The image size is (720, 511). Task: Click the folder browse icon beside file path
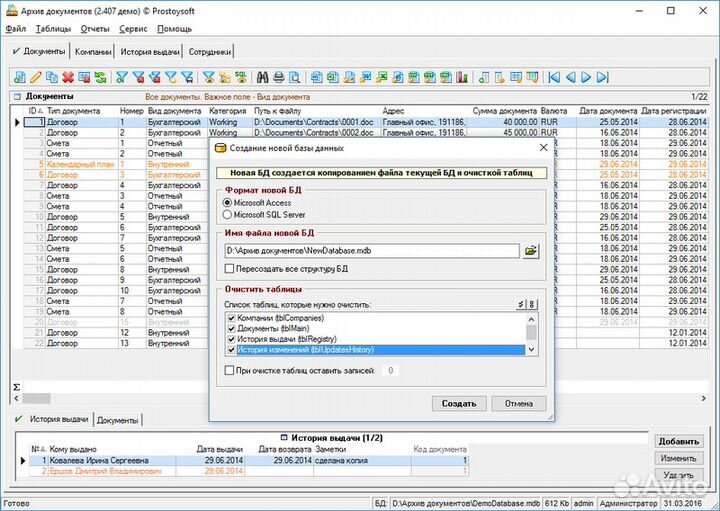pyautogui.click(x=531, y=251)
